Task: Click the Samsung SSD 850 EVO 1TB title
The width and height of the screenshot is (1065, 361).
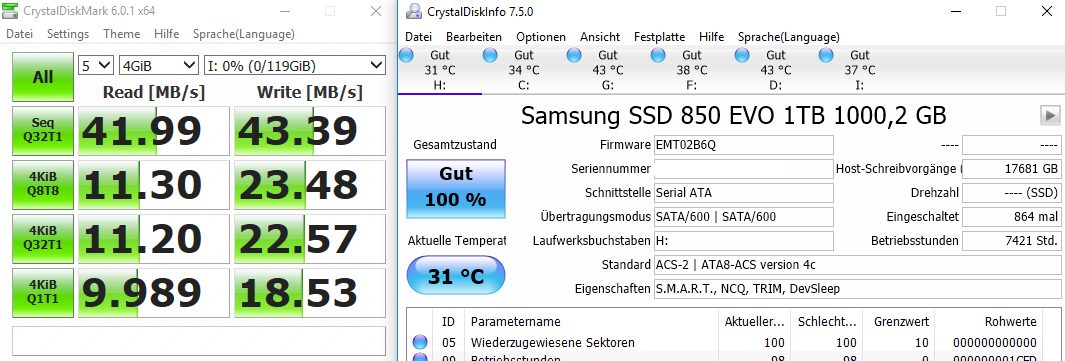Action: pyautogui.click(x=734, y=115)
